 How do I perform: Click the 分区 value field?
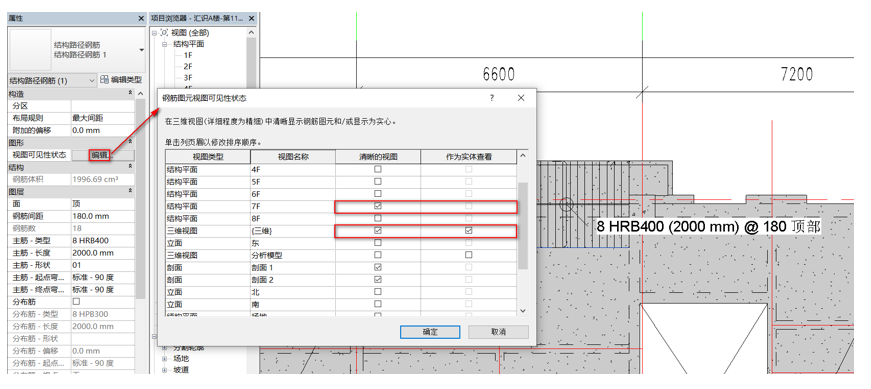103,106
